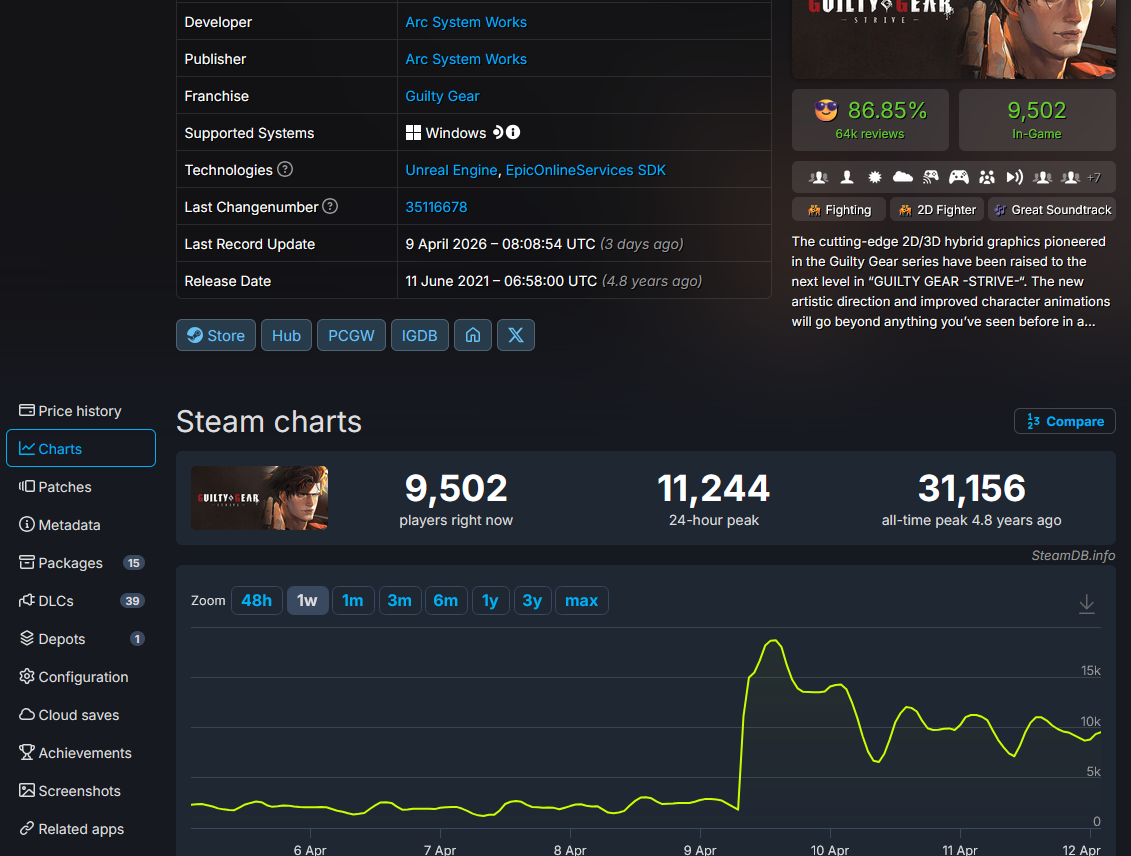This screenshot has width=1131, height=856.
Task: Open the Unreal Engine technology link
Action: click(452, 170)
